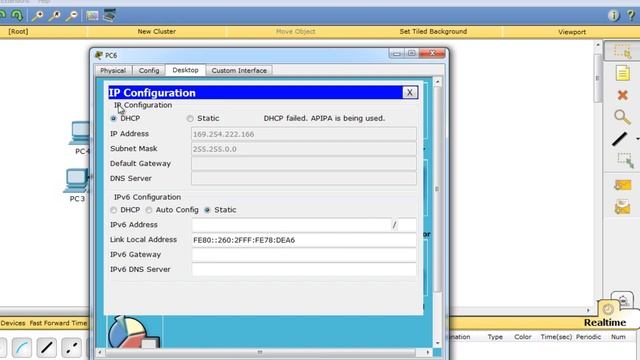Click the [Root] navigation button

click(x=18, y=31)
